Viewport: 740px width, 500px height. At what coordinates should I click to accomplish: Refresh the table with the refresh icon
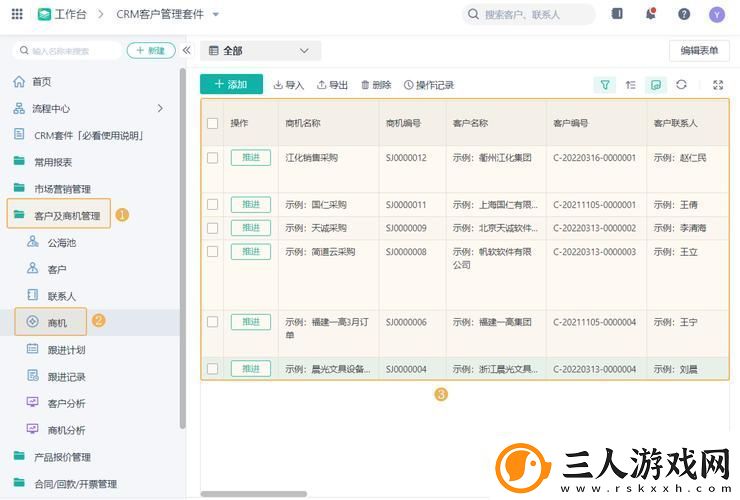coord(681,85)
